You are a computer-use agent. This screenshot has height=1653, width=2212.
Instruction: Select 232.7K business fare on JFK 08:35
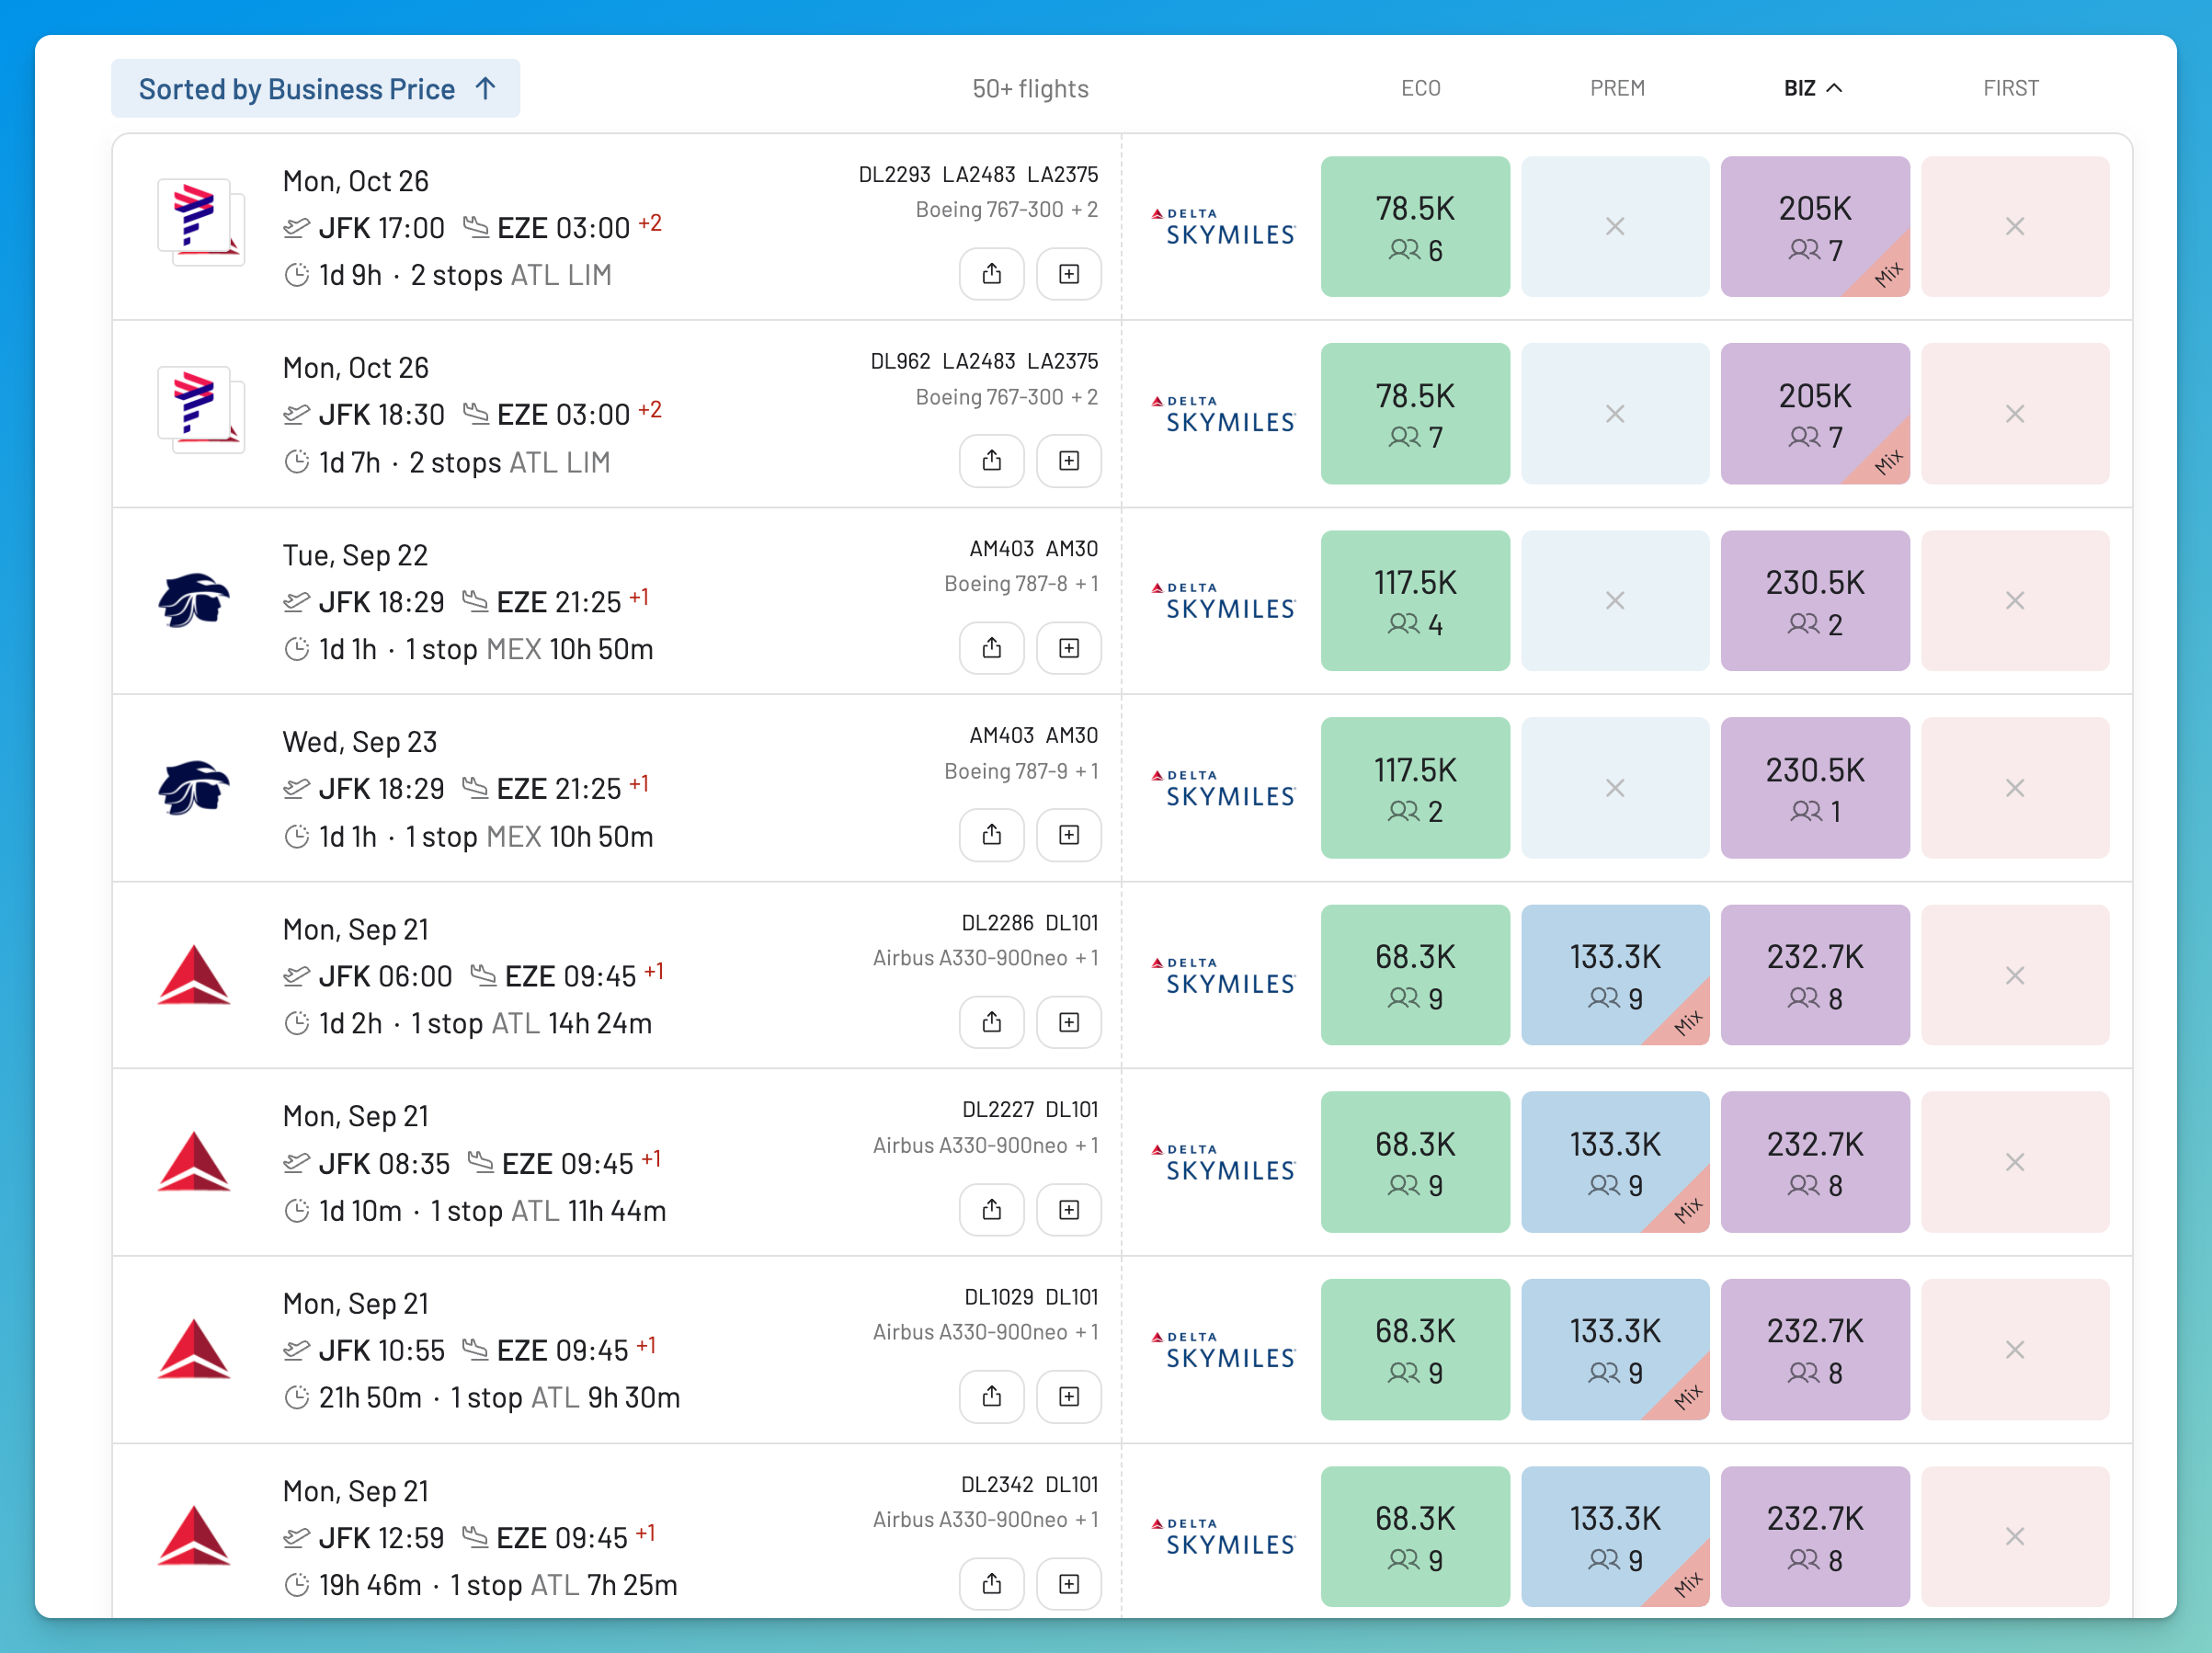click(x=1815, y=1162)
